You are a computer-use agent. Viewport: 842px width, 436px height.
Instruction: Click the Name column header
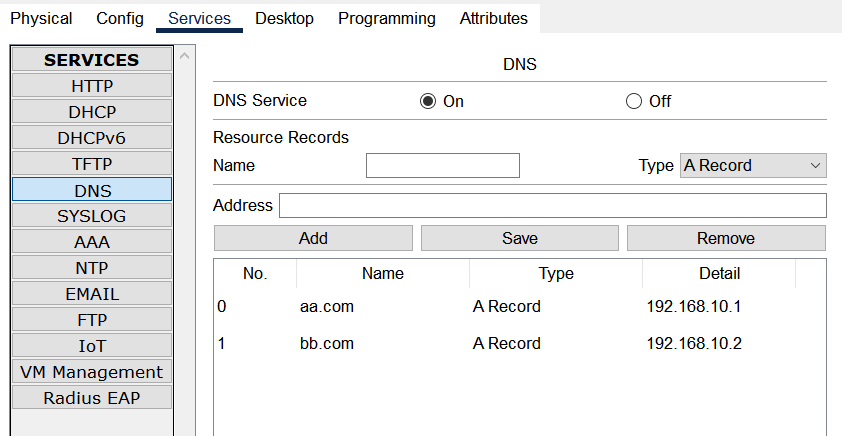(x=383, y=273)
